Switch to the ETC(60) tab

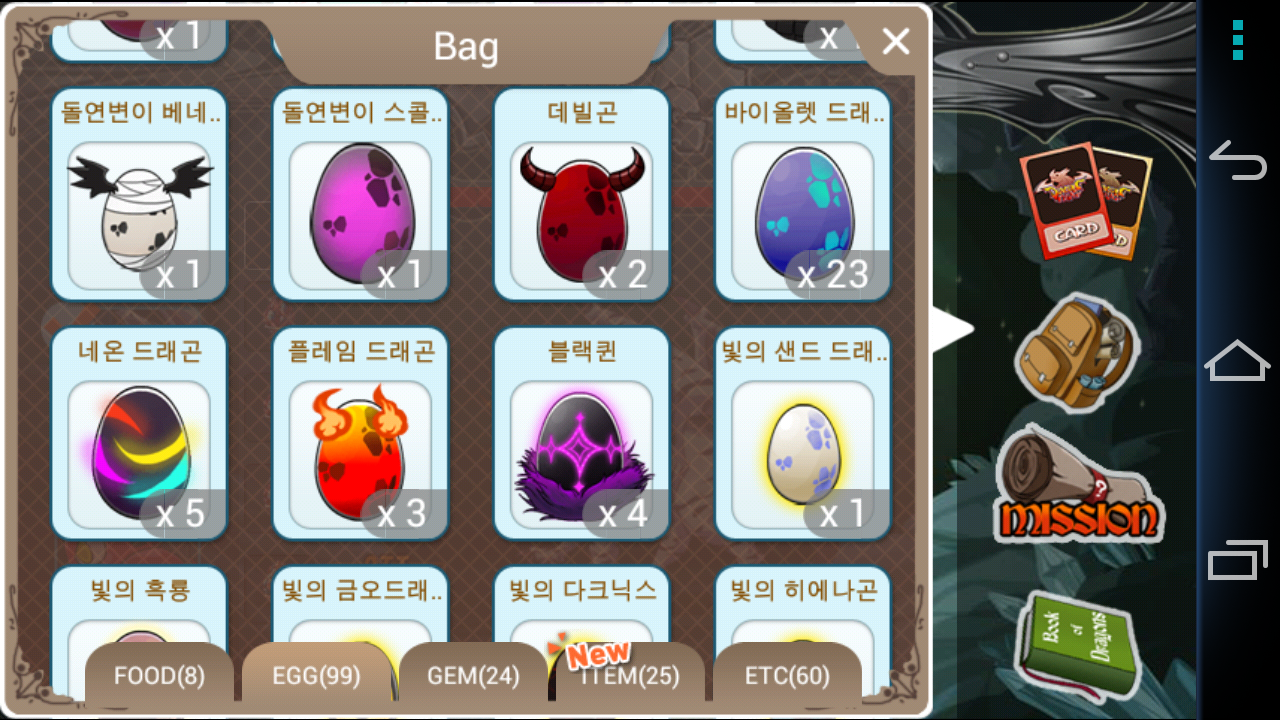(x=787, y=676)
